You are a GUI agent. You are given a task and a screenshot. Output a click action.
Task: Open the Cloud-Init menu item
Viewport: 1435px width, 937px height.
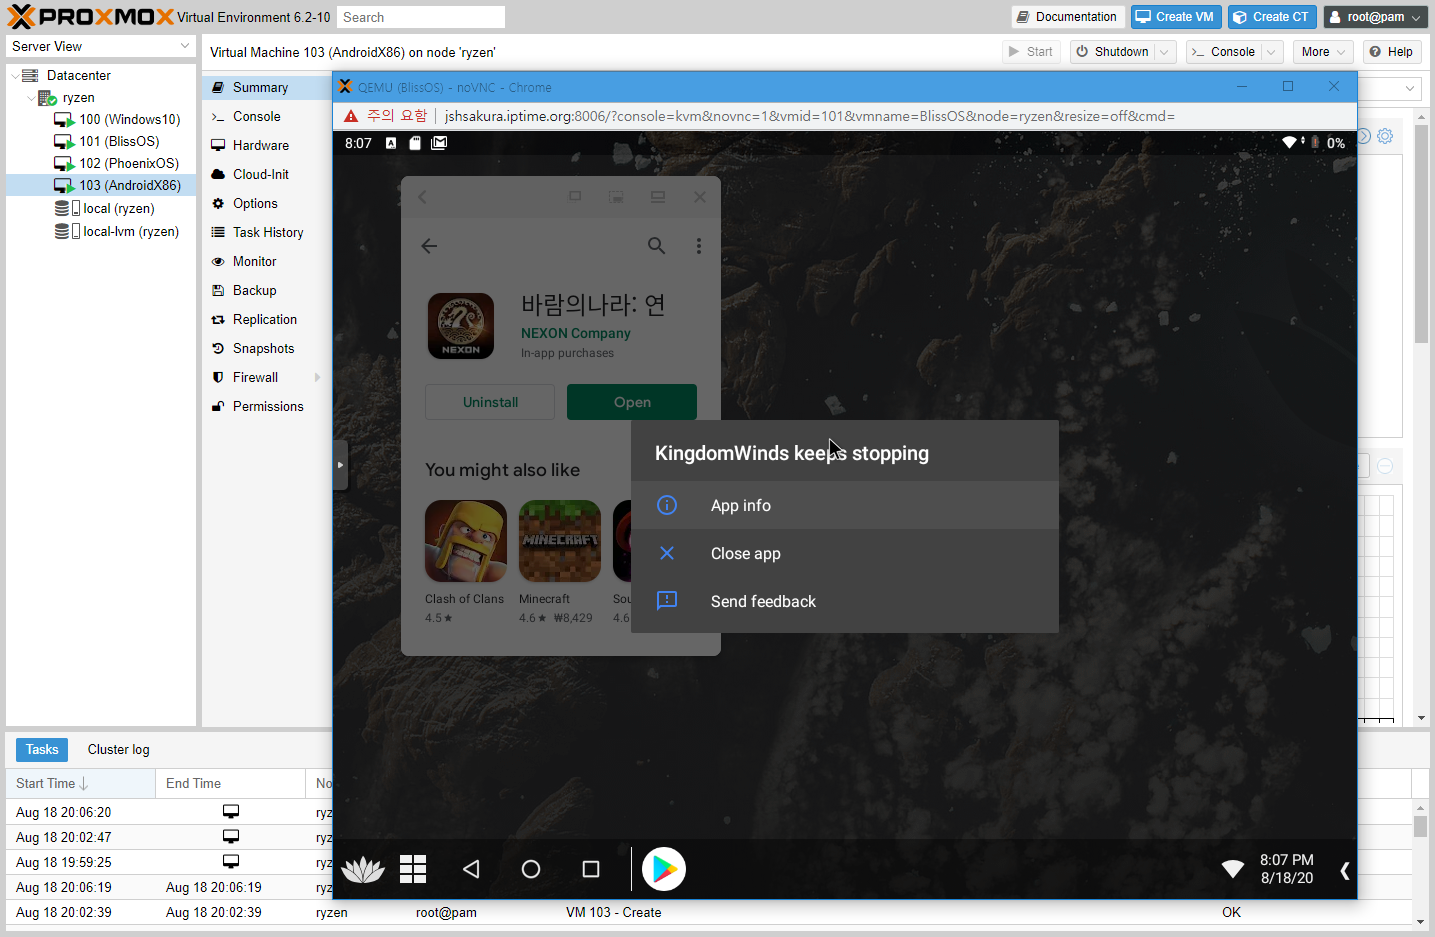click(x=267, y=174)
